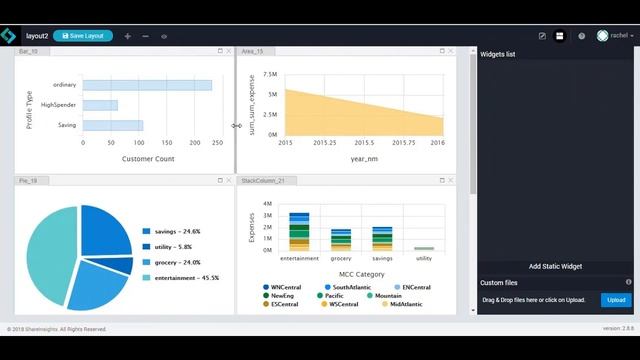Toggle Mountain legend item
640x360 pixels.
[x=384, y=296]
